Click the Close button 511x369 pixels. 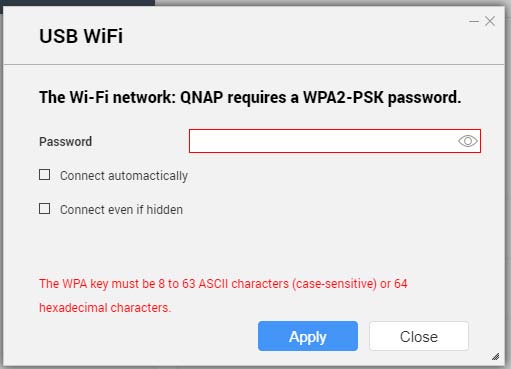pos(419,336)
